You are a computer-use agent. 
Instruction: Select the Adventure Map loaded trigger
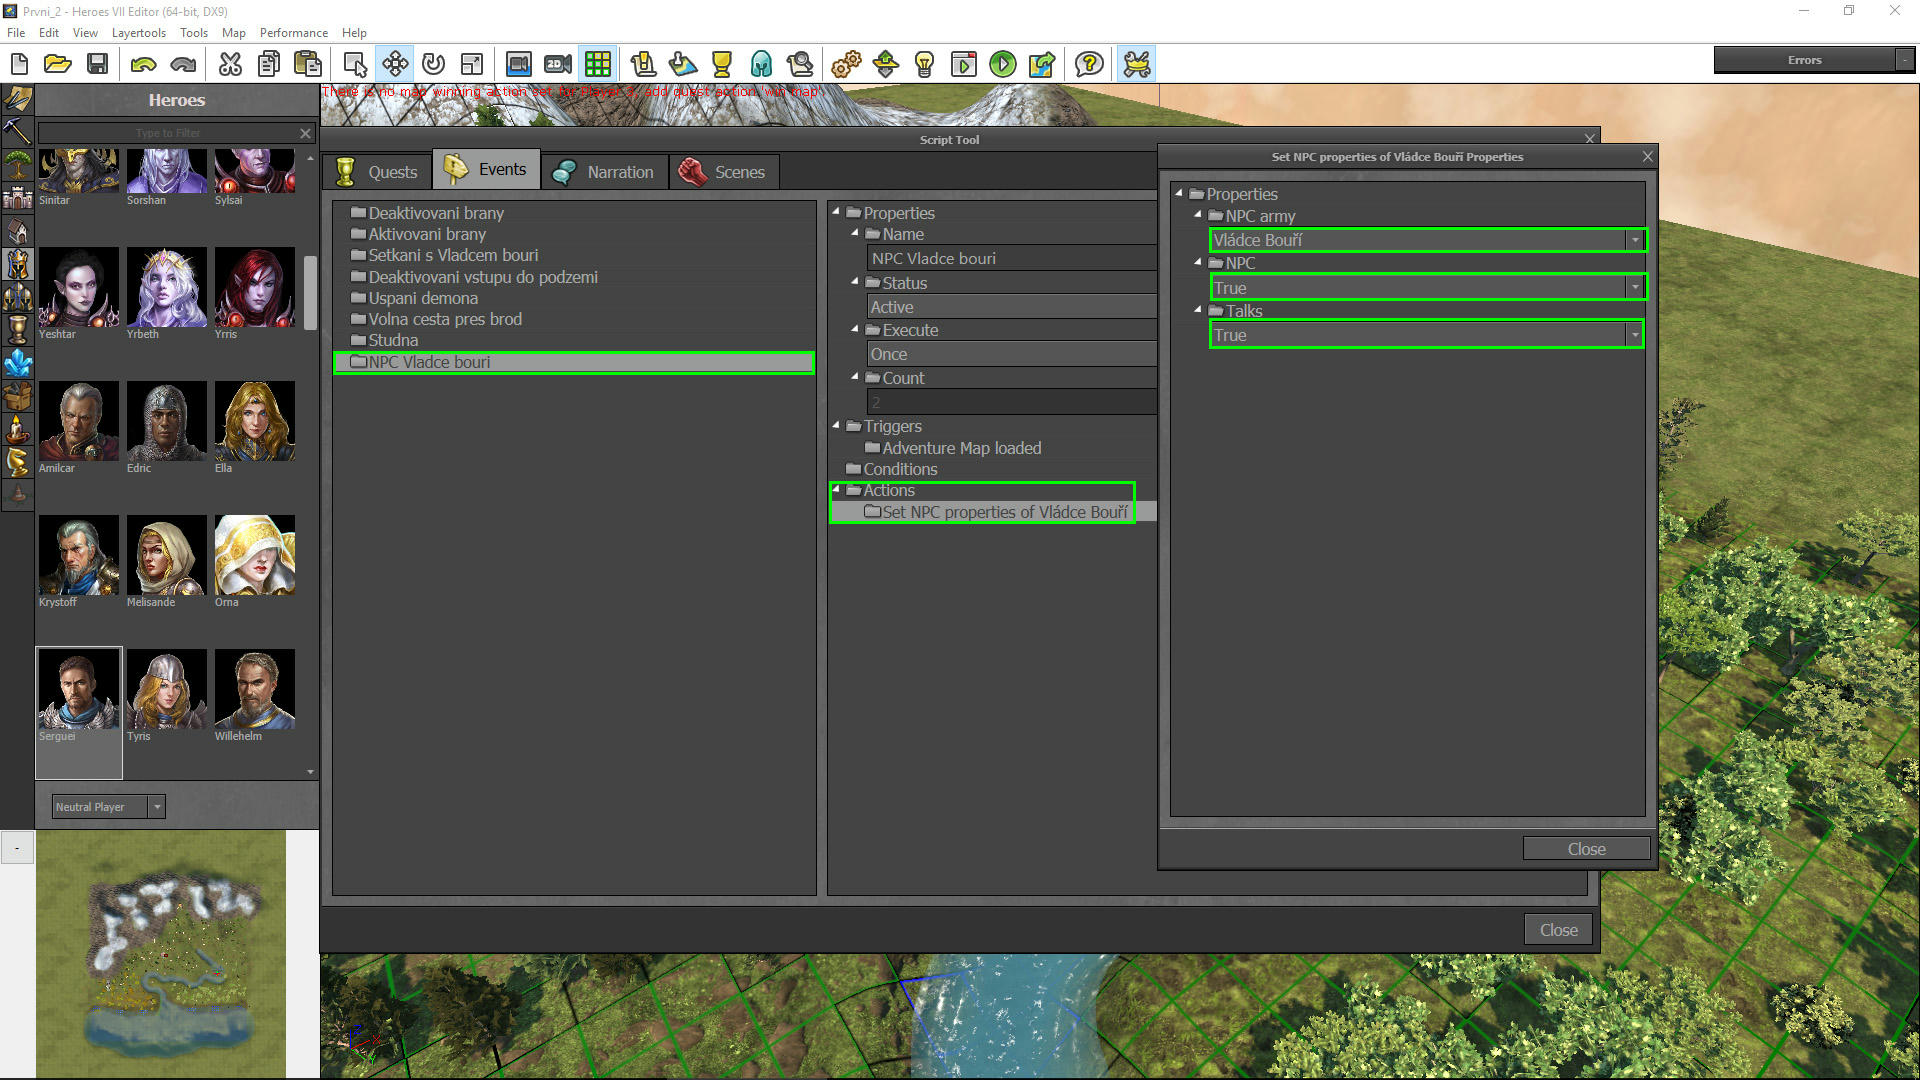961,448
